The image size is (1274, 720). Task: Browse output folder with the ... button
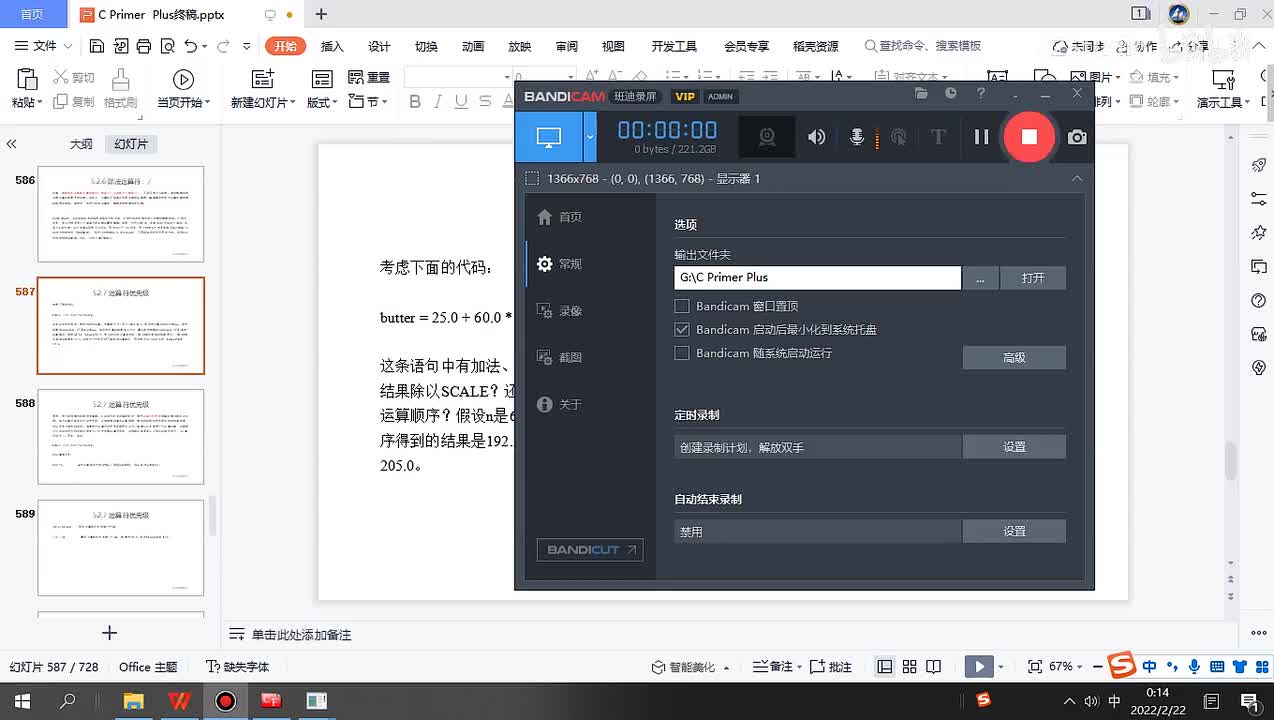tap(980, 278)
